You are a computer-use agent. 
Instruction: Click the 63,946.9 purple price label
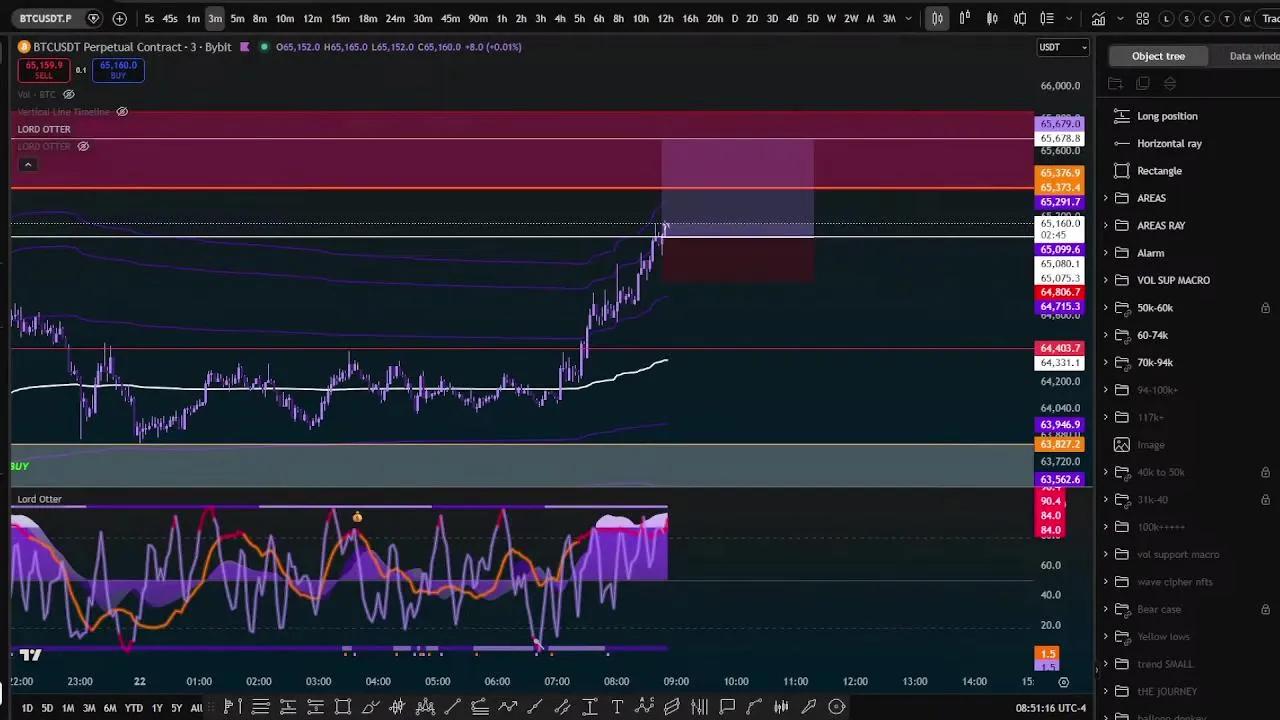1059,425
